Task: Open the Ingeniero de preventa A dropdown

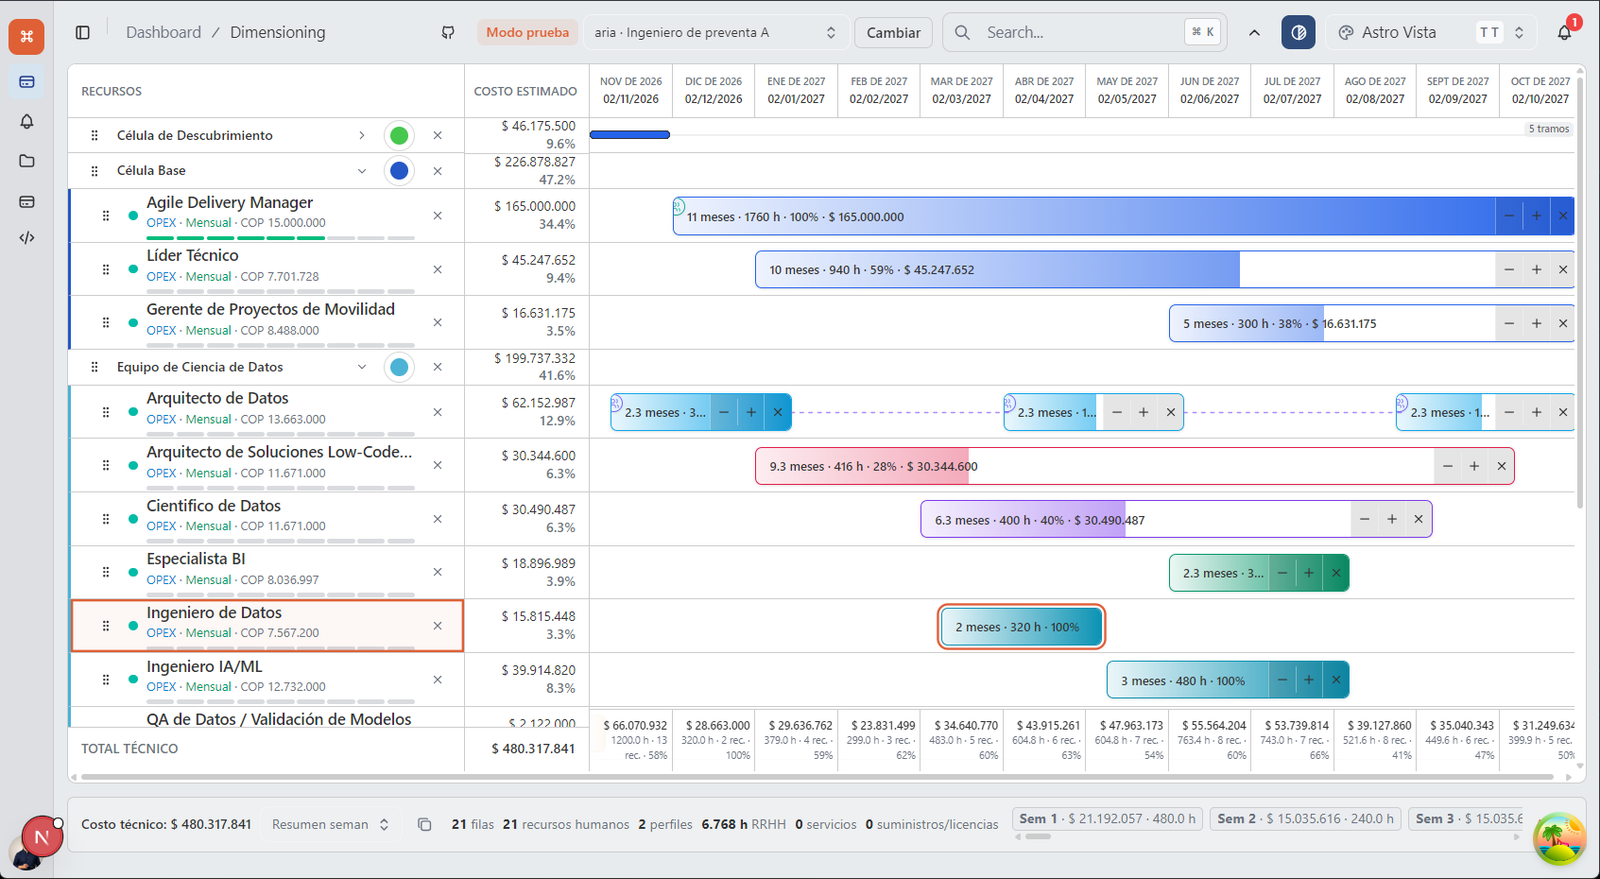Action: [x=715, y=33]
